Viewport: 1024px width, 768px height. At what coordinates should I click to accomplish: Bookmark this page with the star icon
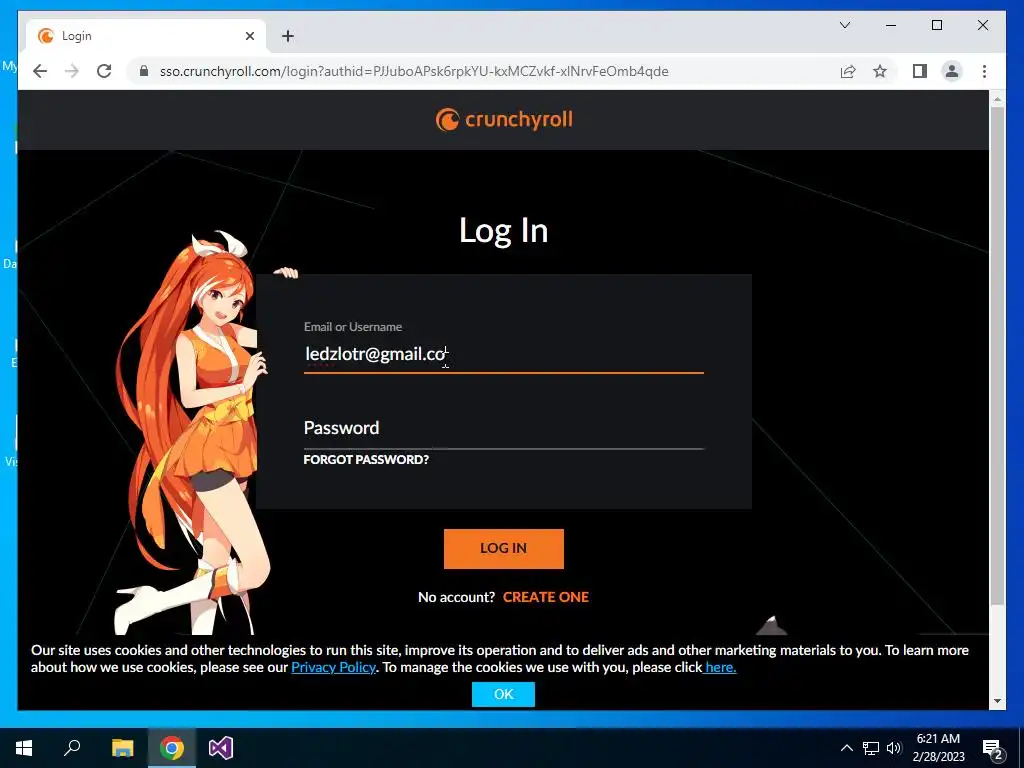[x=880, y=71]
